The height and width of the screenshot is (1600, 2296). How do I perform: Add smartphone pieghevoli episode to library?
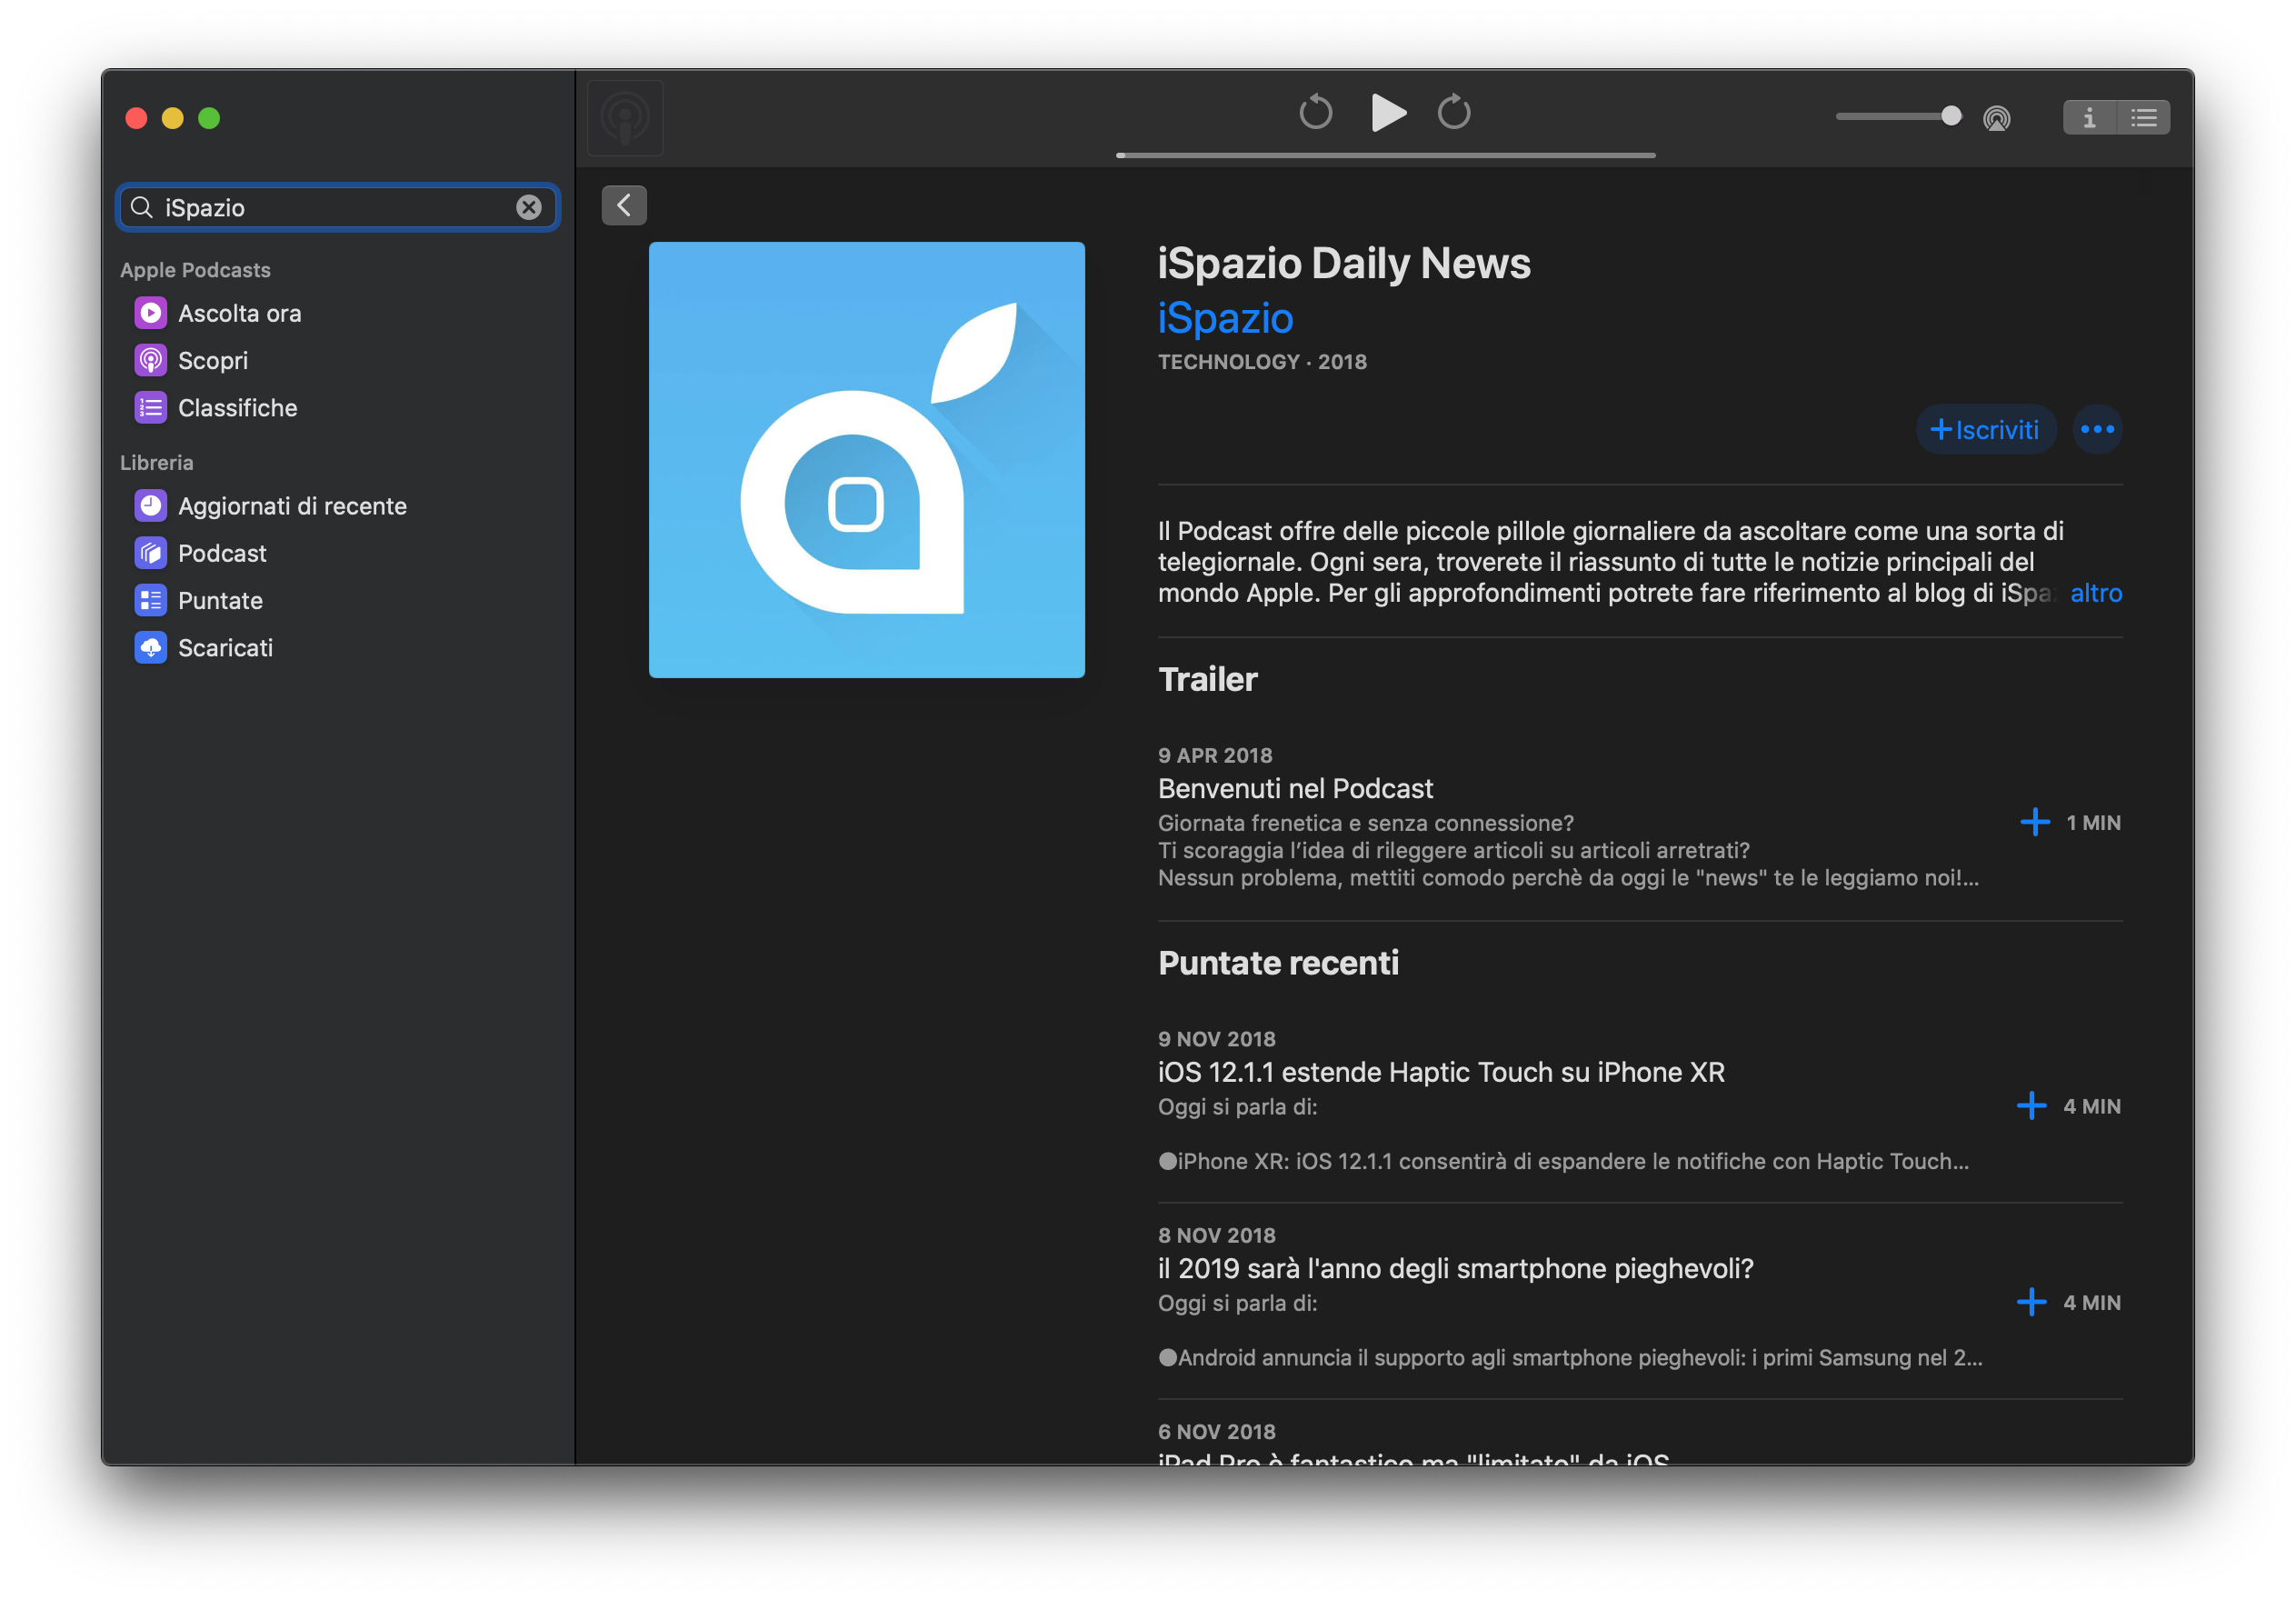tap(2031, 1302)
